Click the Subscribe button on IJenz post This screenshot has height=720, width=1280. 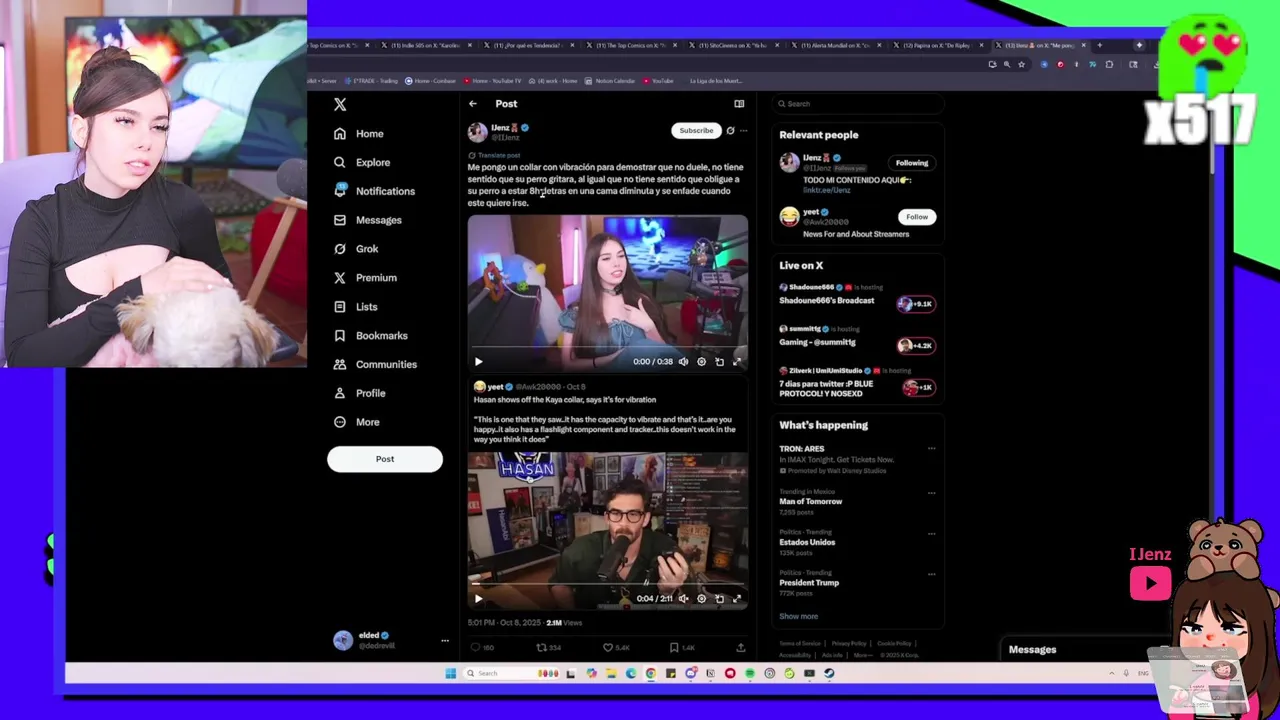[x=696, y=131]
